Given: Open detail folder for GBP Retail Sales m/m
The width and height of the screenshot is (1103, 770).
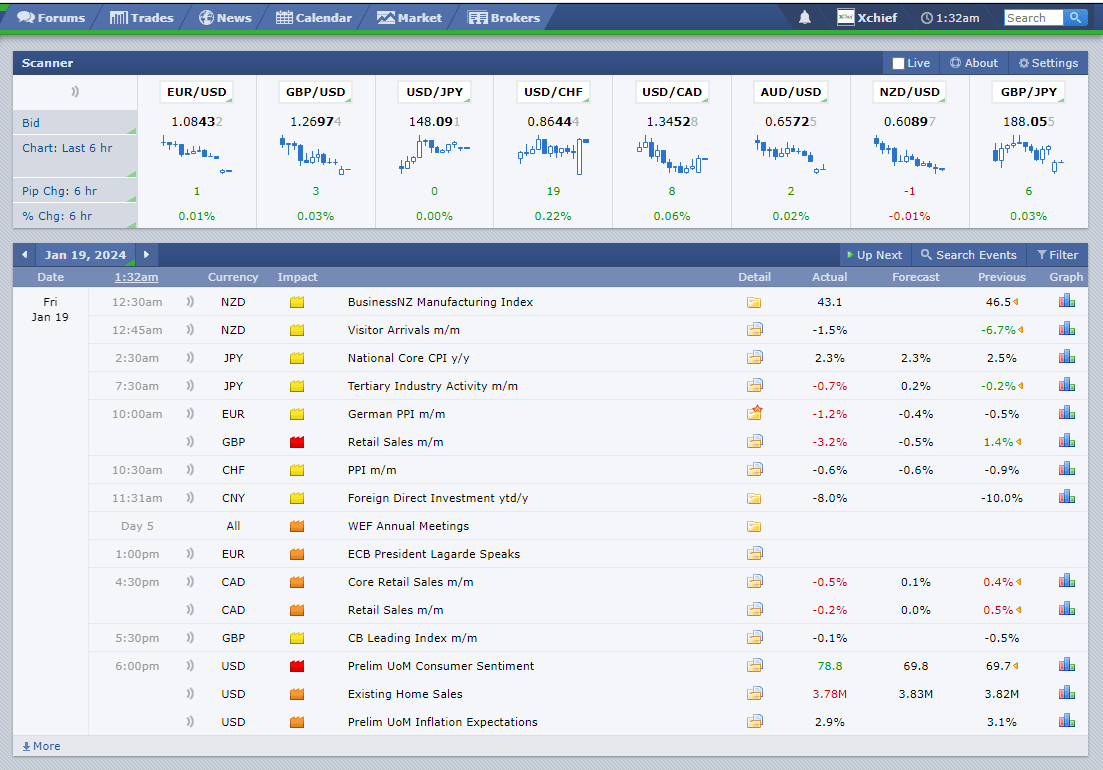Looking at the screenshot, I should (754, 442).
